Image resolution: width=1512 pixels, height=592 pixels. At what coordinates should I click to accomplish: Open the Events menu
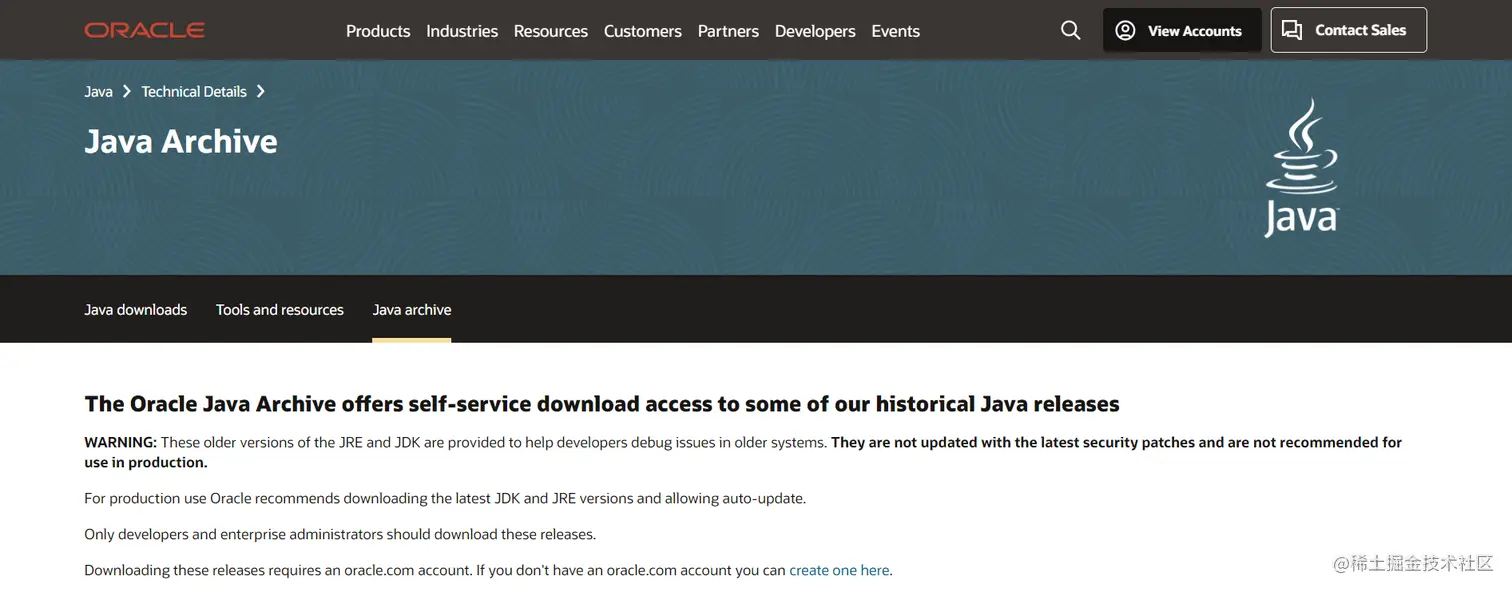895,31
